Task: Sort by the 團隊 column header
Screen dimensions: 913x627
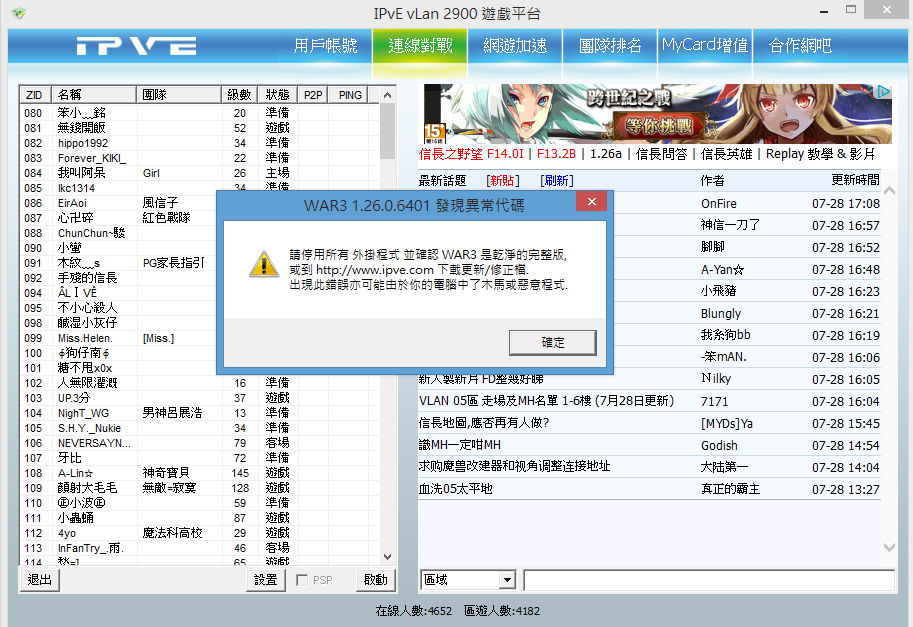Action: (x=179, y=95)
